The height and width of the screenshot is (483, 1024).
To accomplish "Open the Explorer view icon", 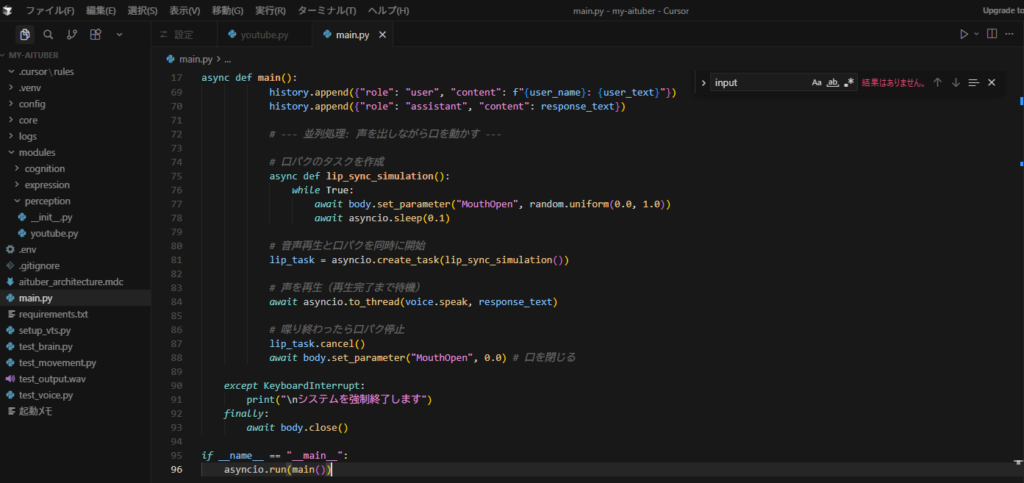I will click(25, 34).
